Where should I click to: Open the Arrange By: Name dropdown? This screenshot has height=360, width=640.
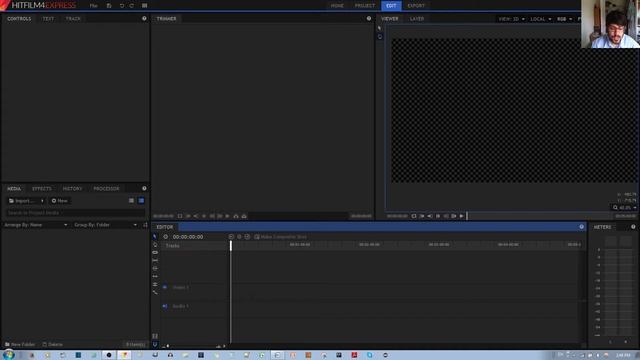[x=36, y=225]
